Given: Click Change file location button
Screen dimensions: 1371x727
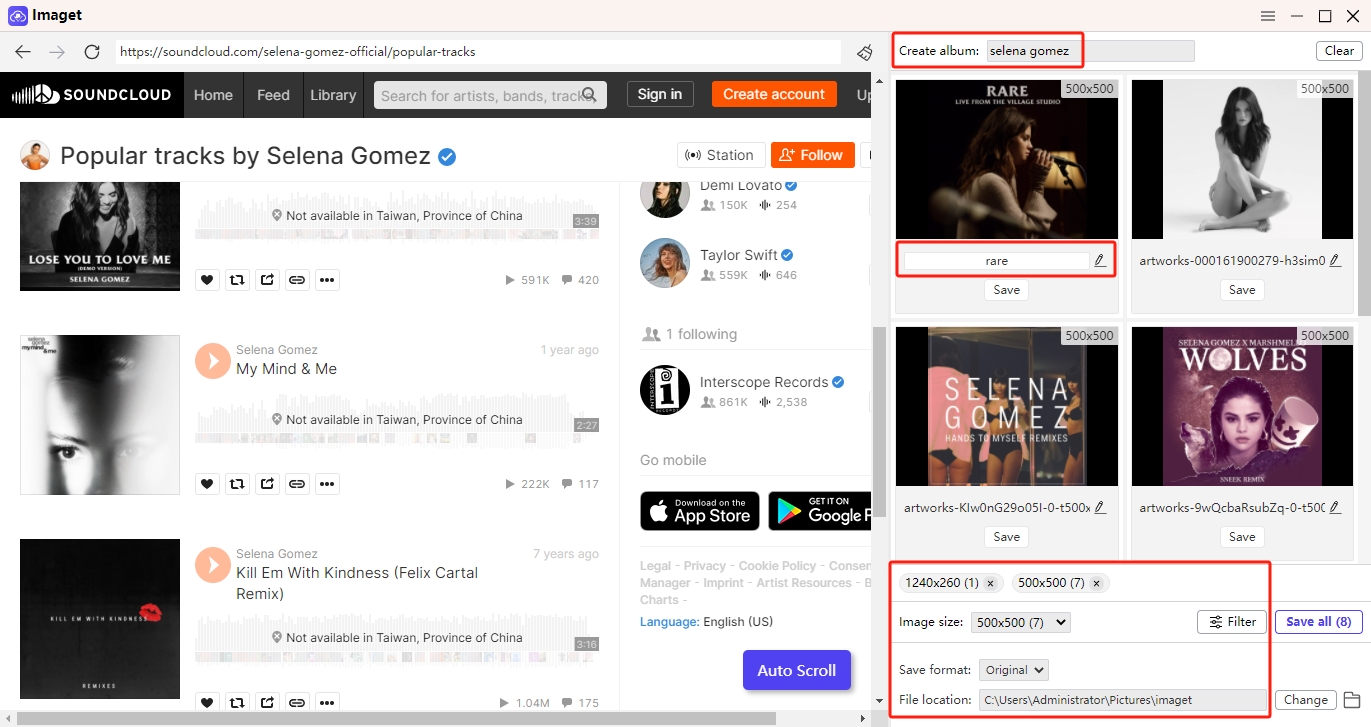Looking at the screenshot, I should (1305, 700).
